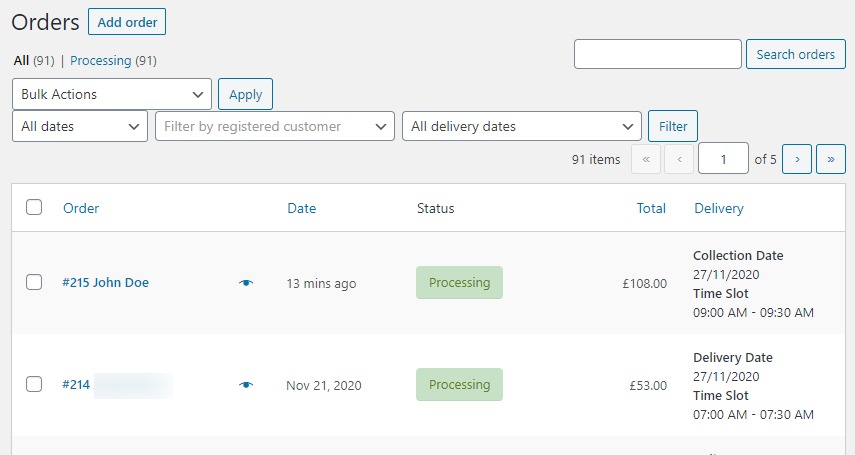Open Filter by registered customer dropdown

click(x=274, y=127)
